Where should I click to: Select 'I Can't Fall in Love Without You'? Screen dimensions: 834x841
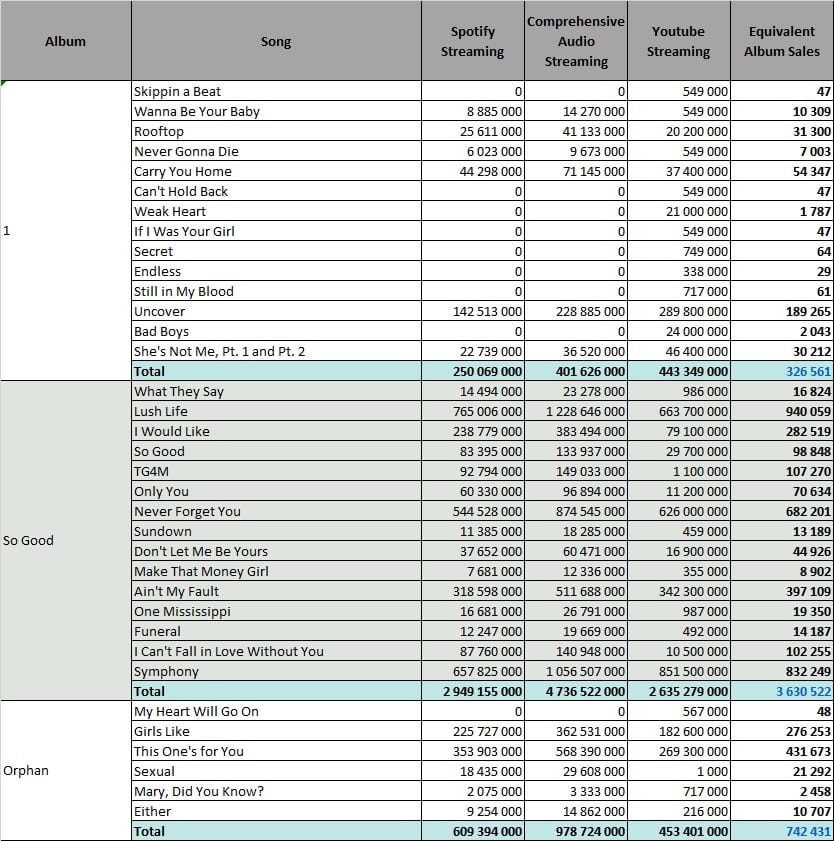(x=276, y=651)
